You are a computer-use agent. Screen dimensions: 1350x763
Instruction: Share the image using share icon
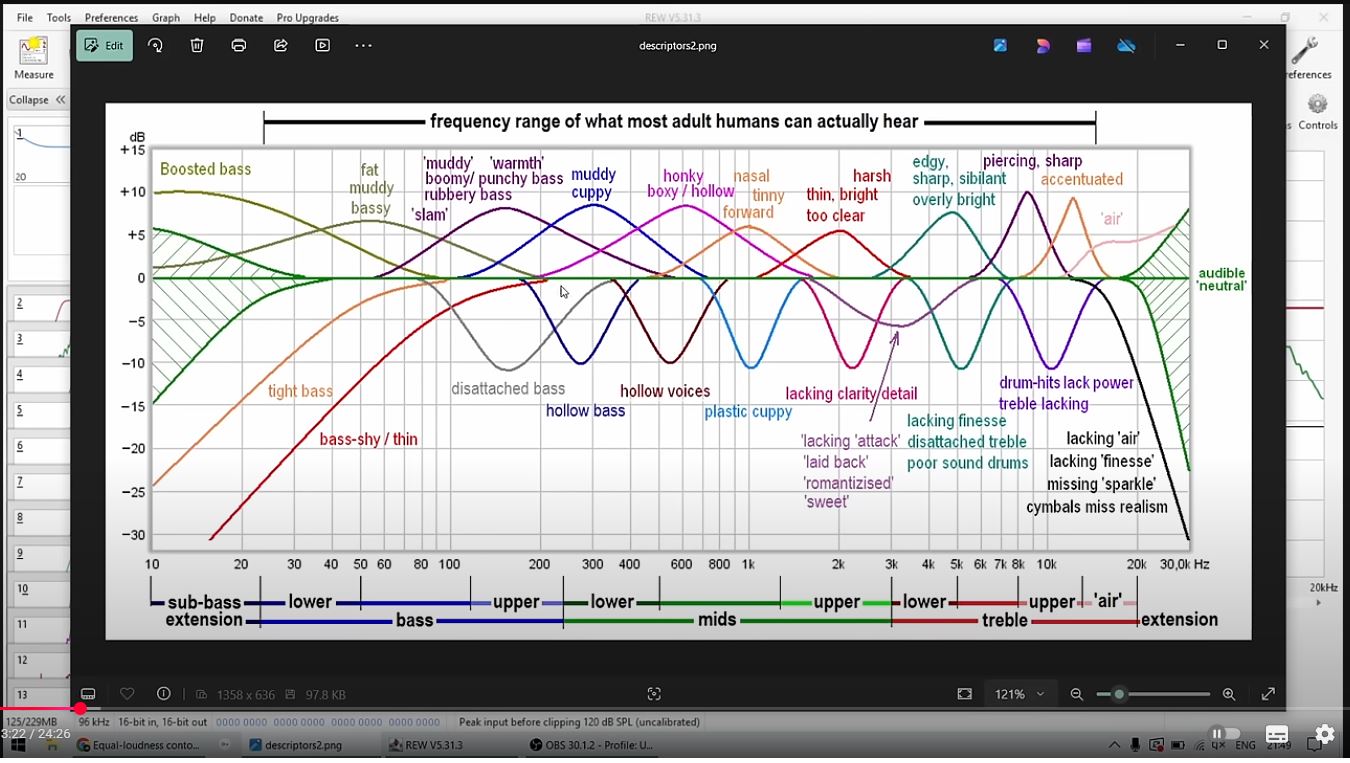281,45
